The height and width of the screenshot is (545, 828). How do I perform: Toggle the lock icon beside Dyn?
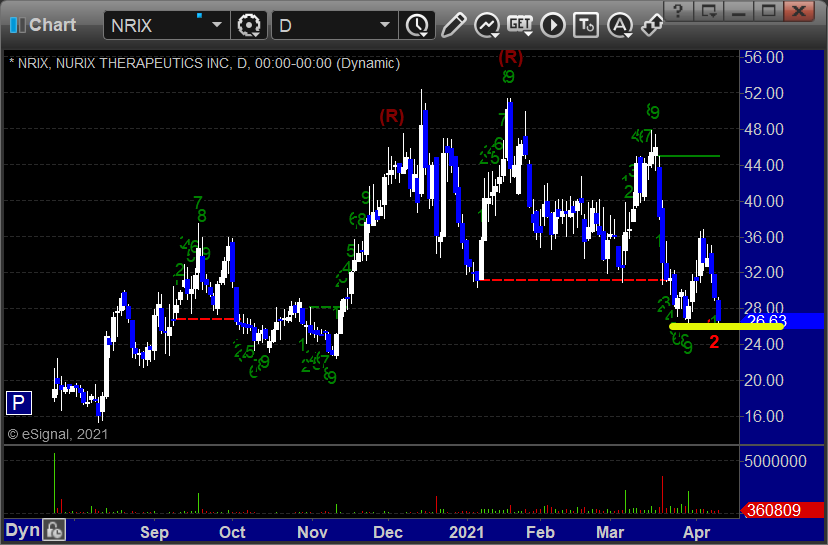click(x=54, y=530)
